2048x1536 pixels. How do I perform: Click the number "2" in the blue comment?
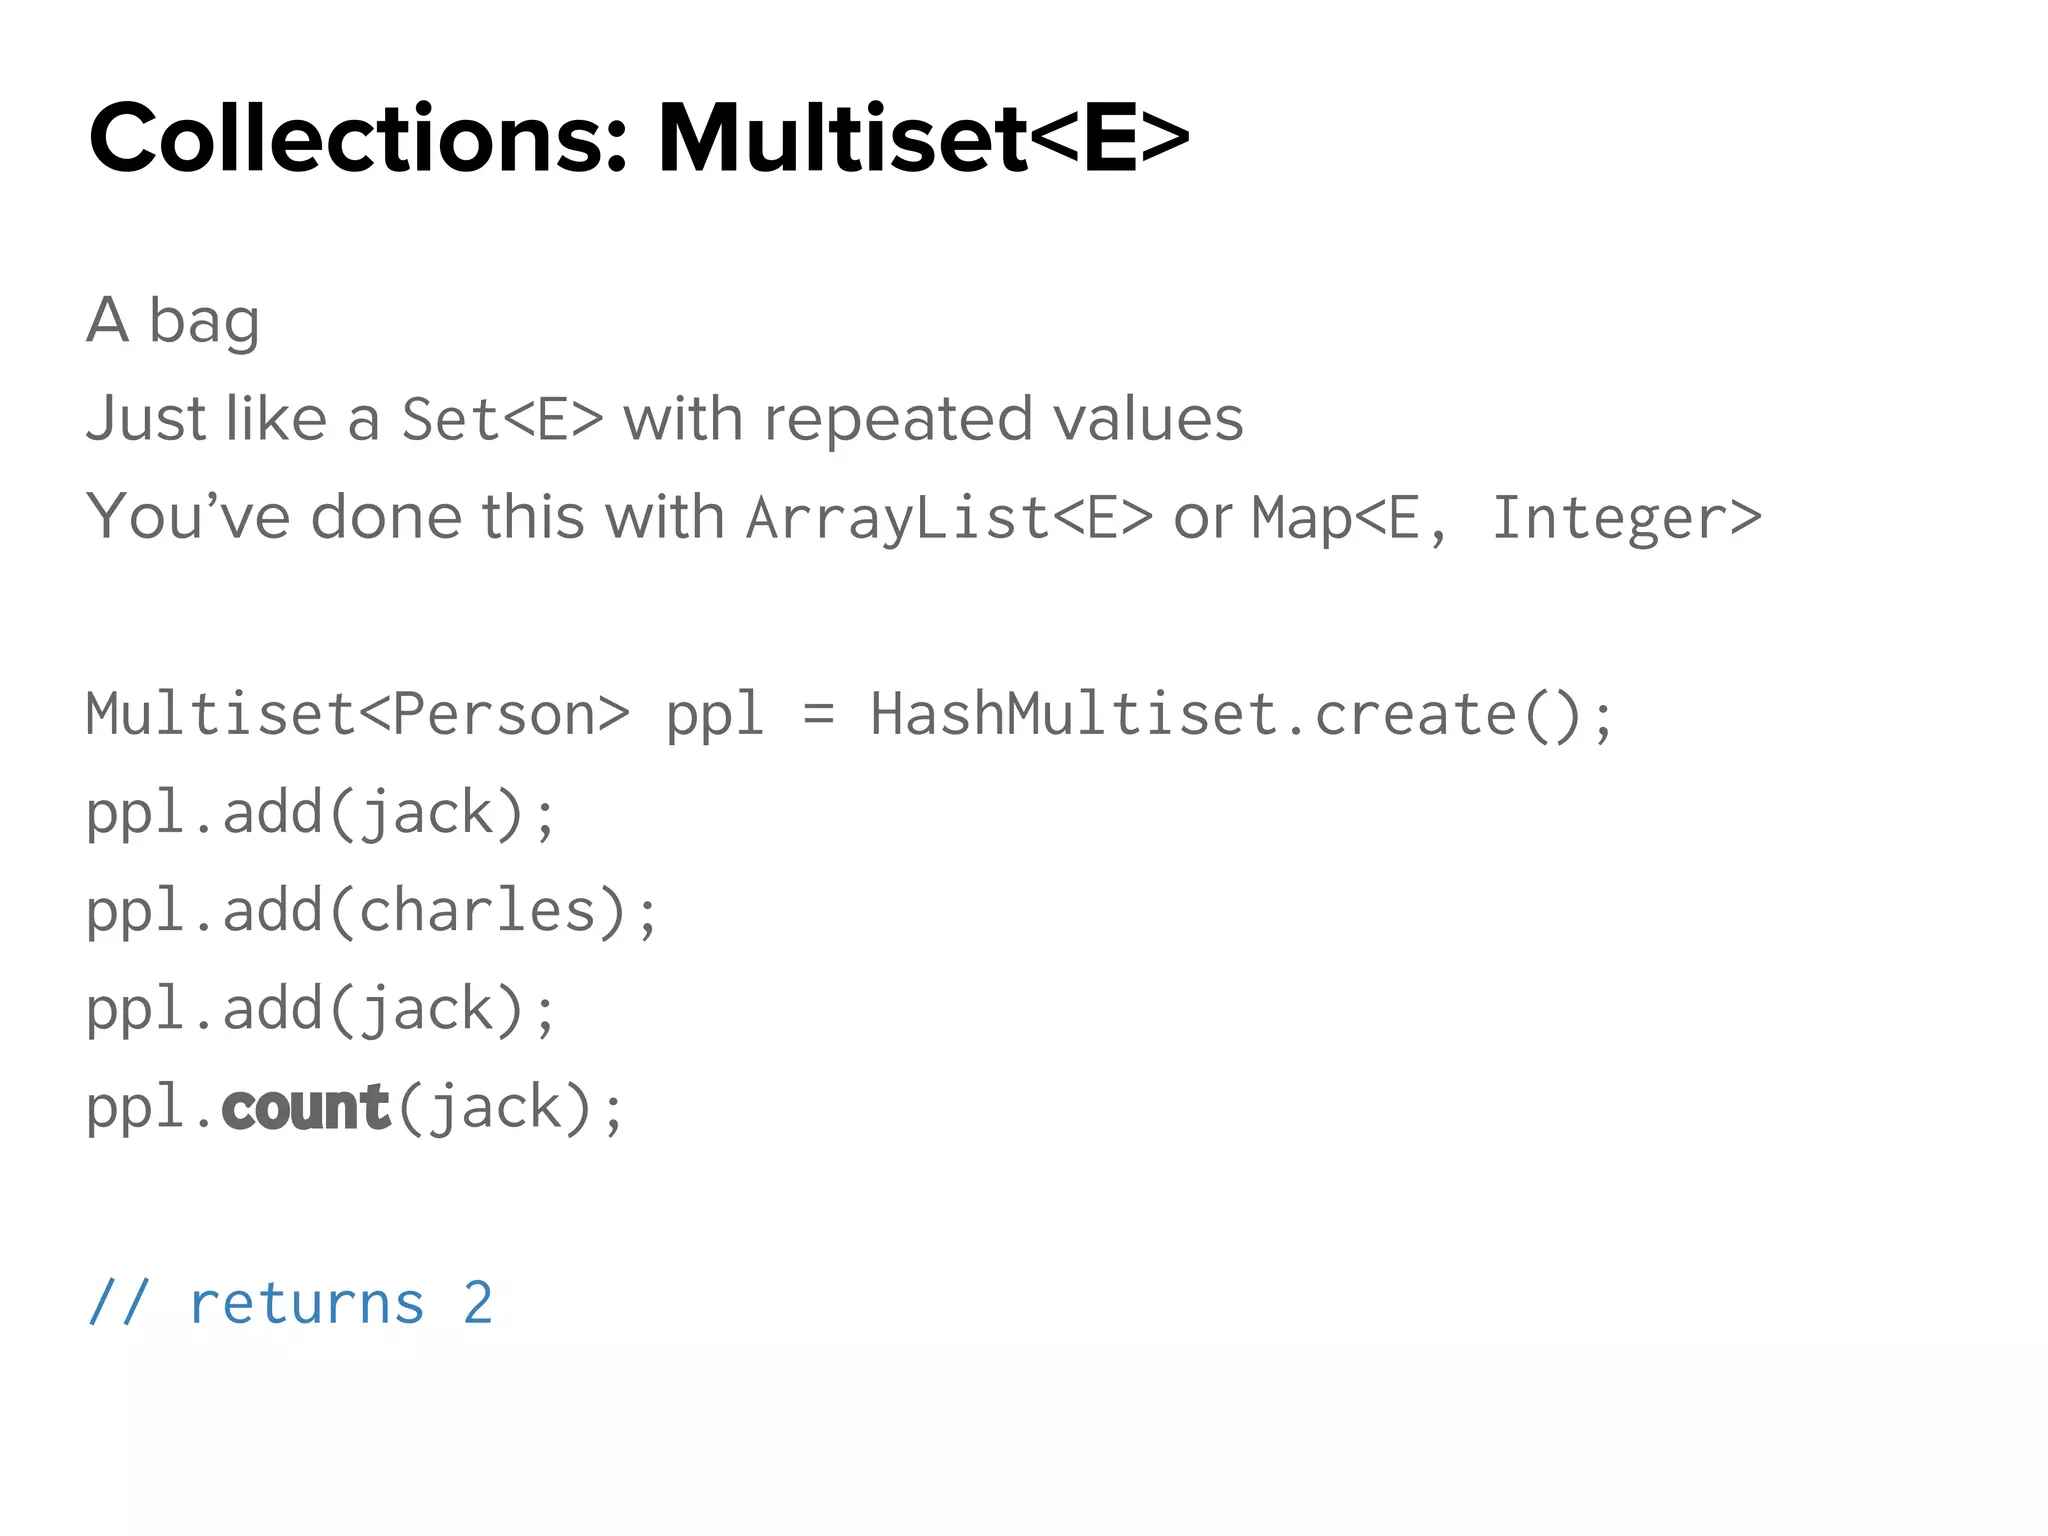[x=478, y=1303]
